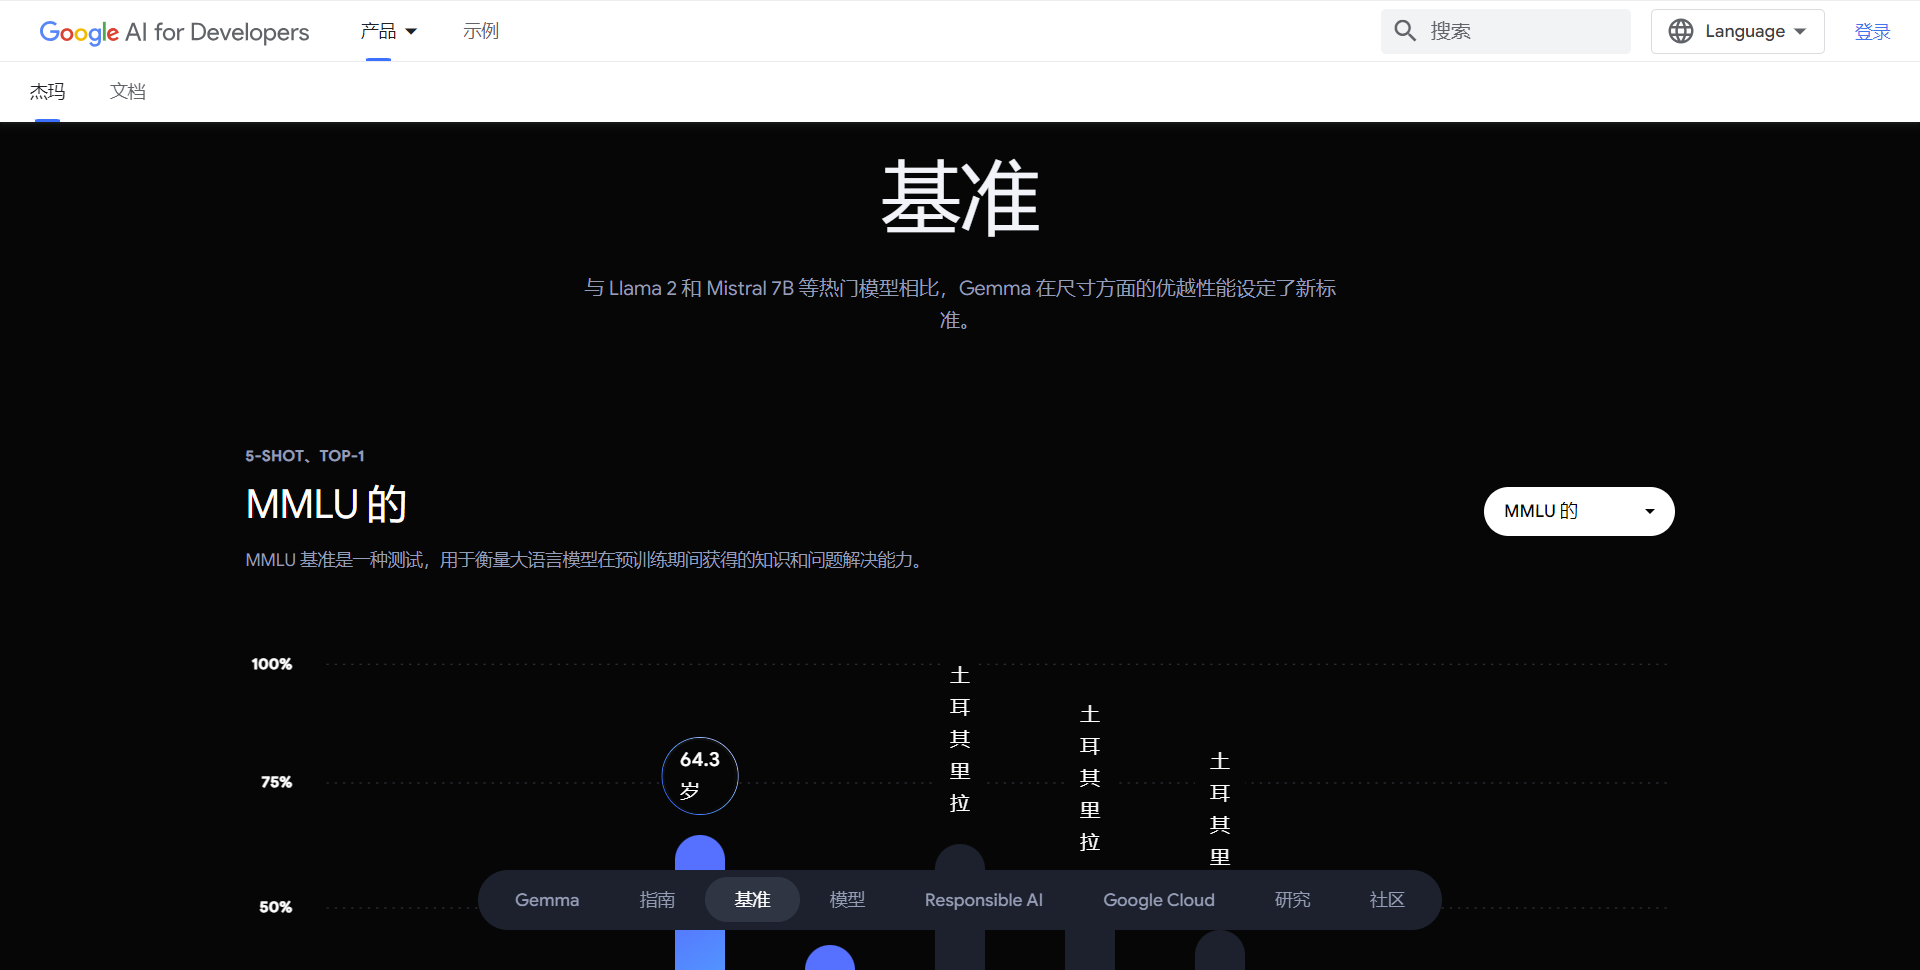This screenshot has height=970, width=1920.
Task: Focus the 搜索 search field
Action: click(x=1506, y=31)
